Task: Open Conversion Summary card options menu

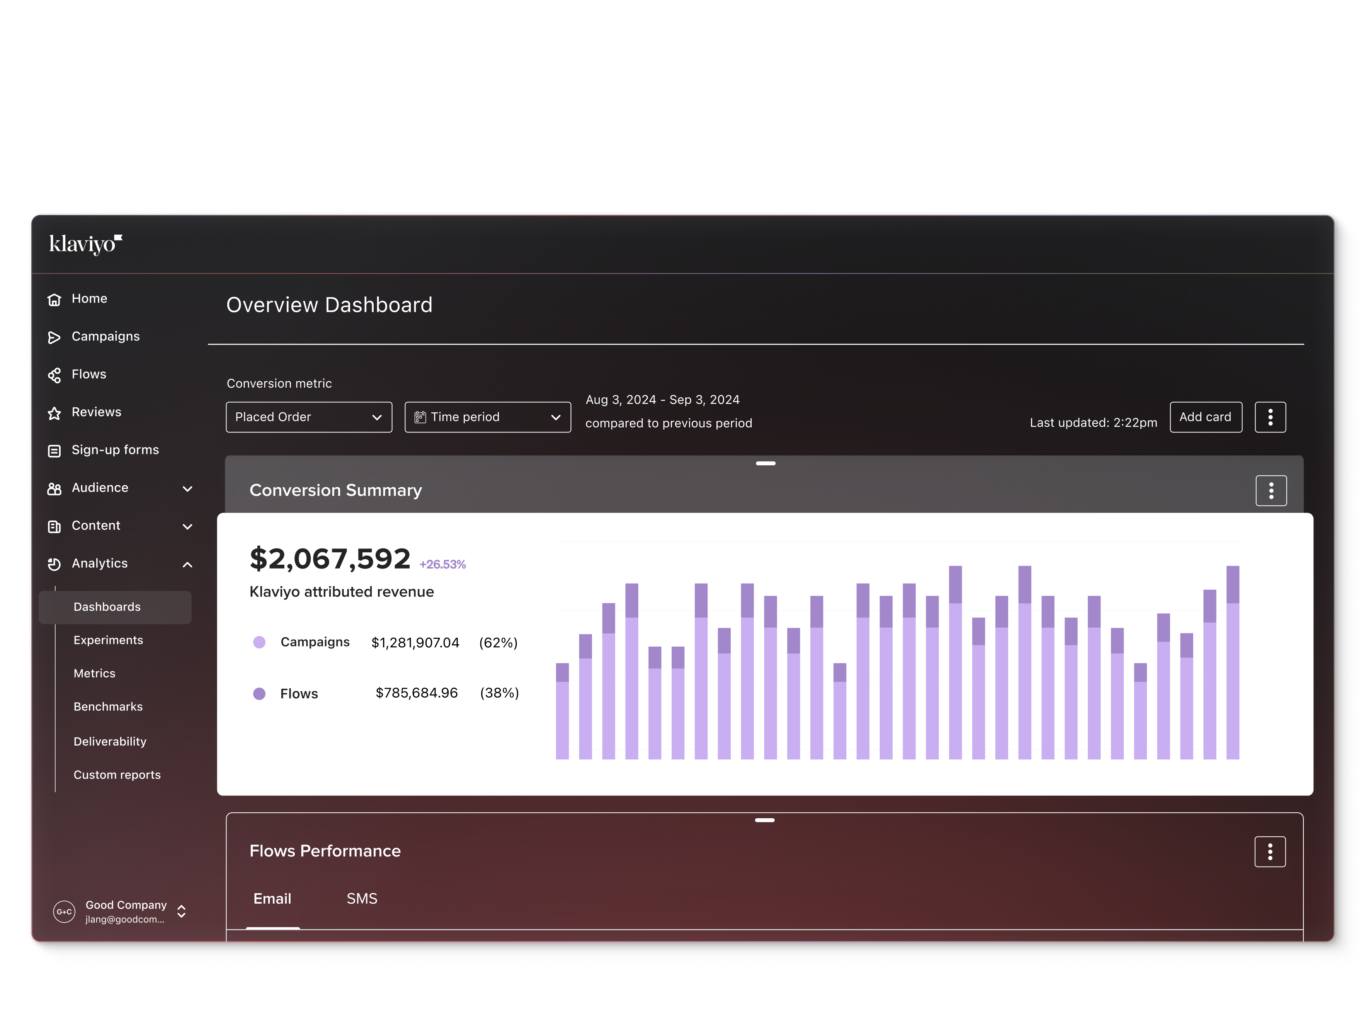Action: click(x=1271, y=491)
